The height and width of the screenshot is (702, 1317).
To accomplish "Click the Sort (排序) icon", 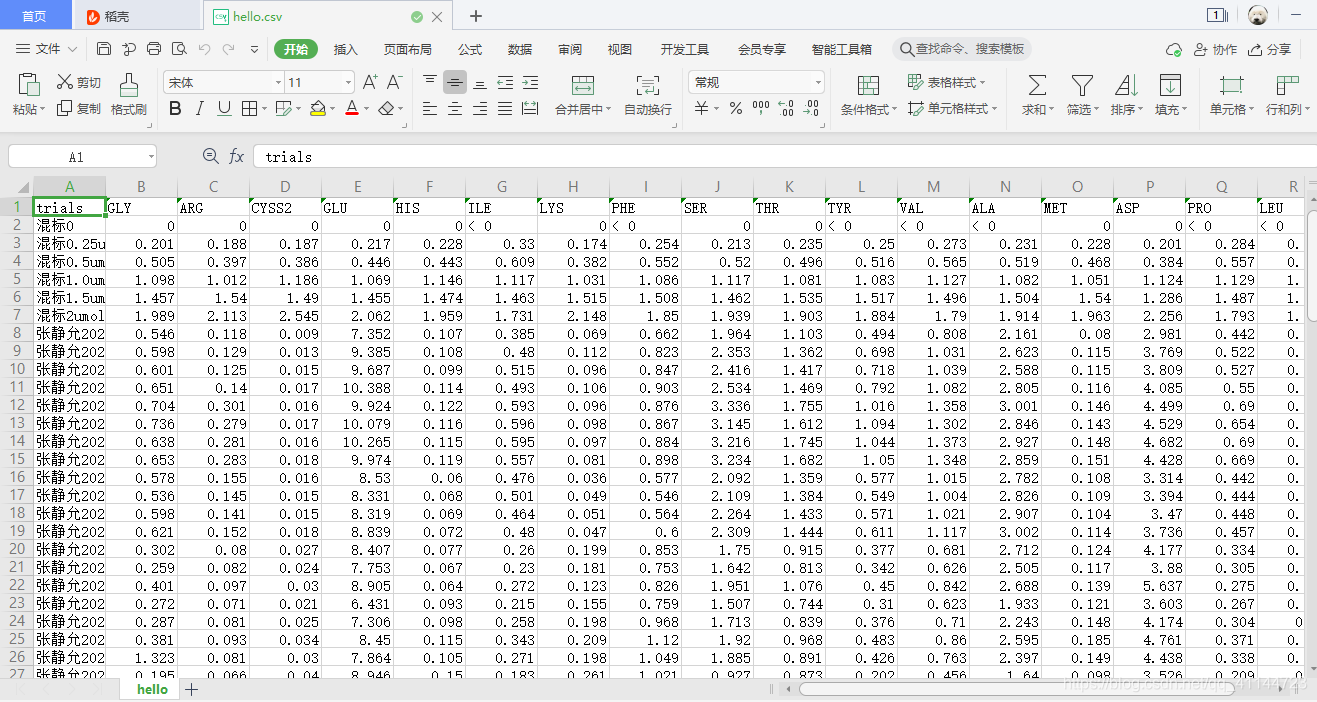I will point(1126,85).
